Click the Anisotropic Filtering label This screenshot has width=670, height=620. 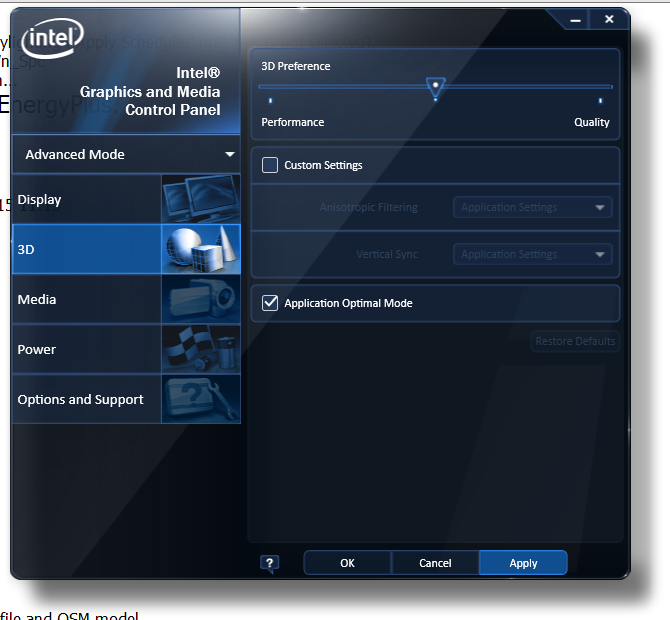tap(369, 207)
